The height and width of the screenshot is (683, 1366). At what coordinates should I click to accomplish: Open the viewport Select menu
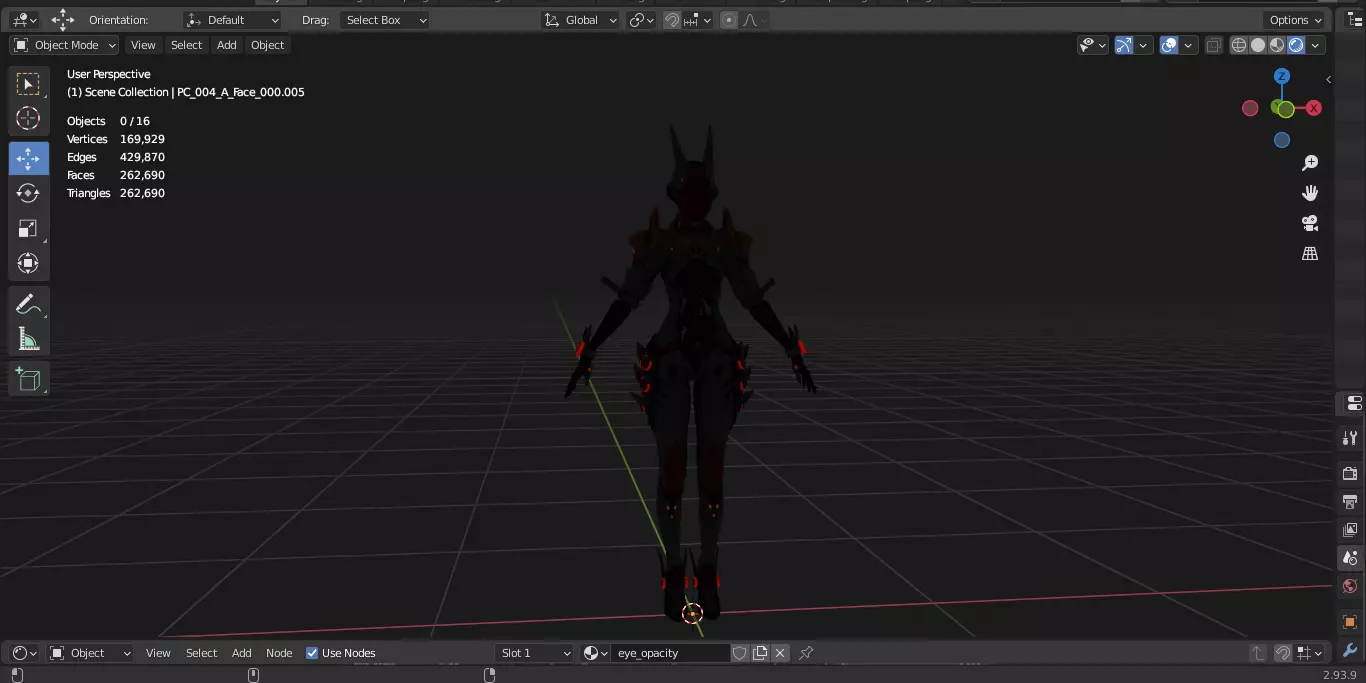[x=186, y=45]
